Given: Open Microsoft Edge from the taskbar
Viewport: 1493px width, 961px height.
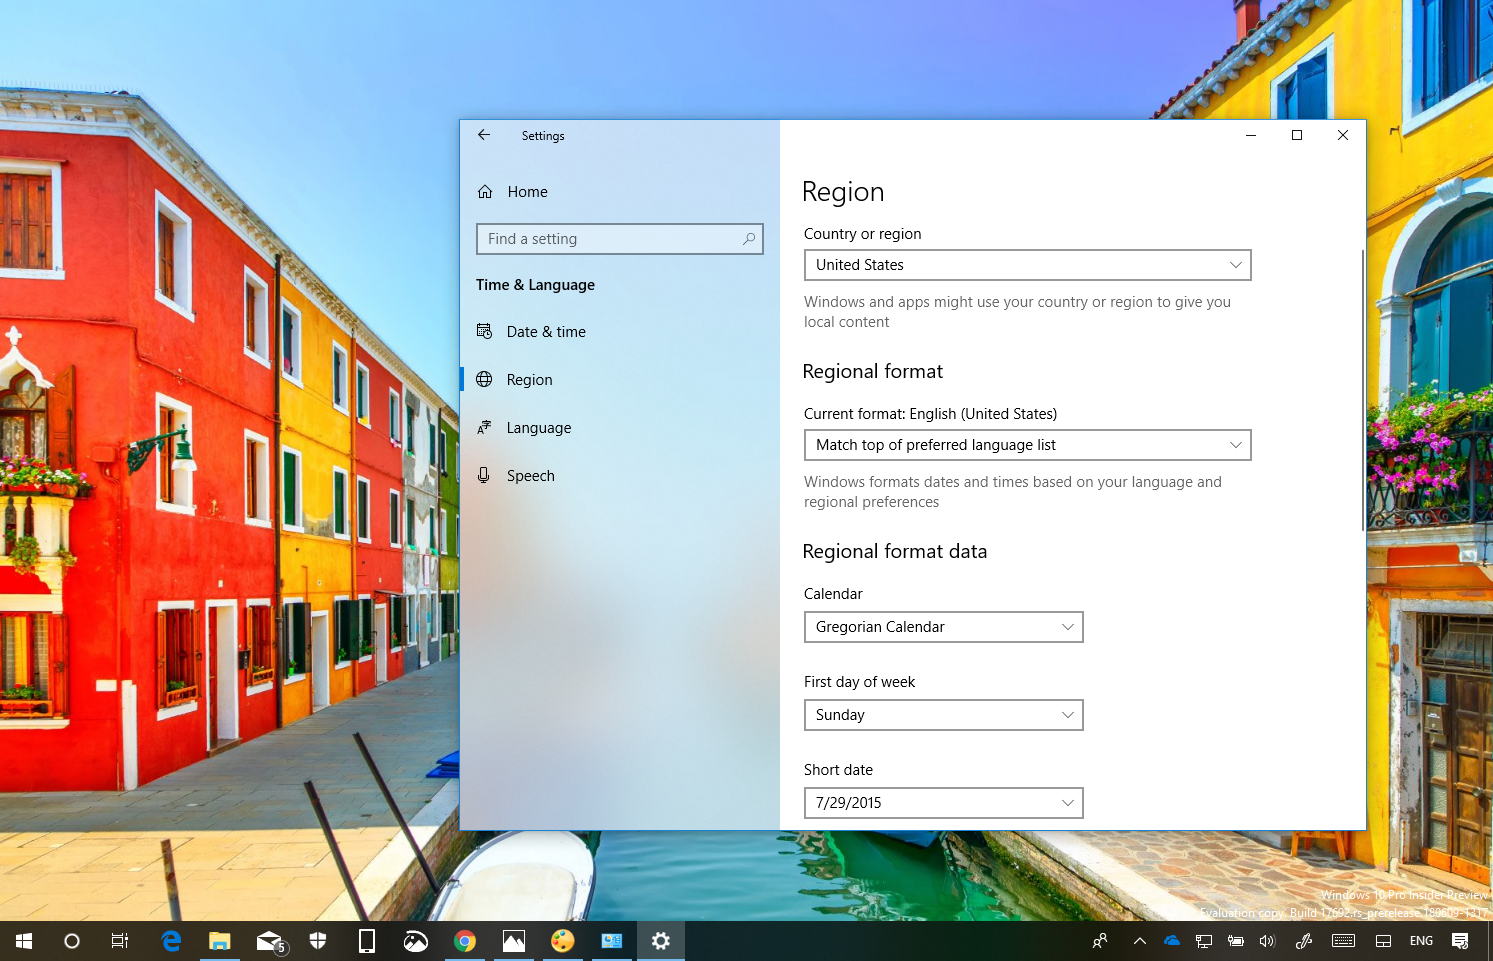Looking at the screenshot, I should pyautogui.click(x=170, y=941).
